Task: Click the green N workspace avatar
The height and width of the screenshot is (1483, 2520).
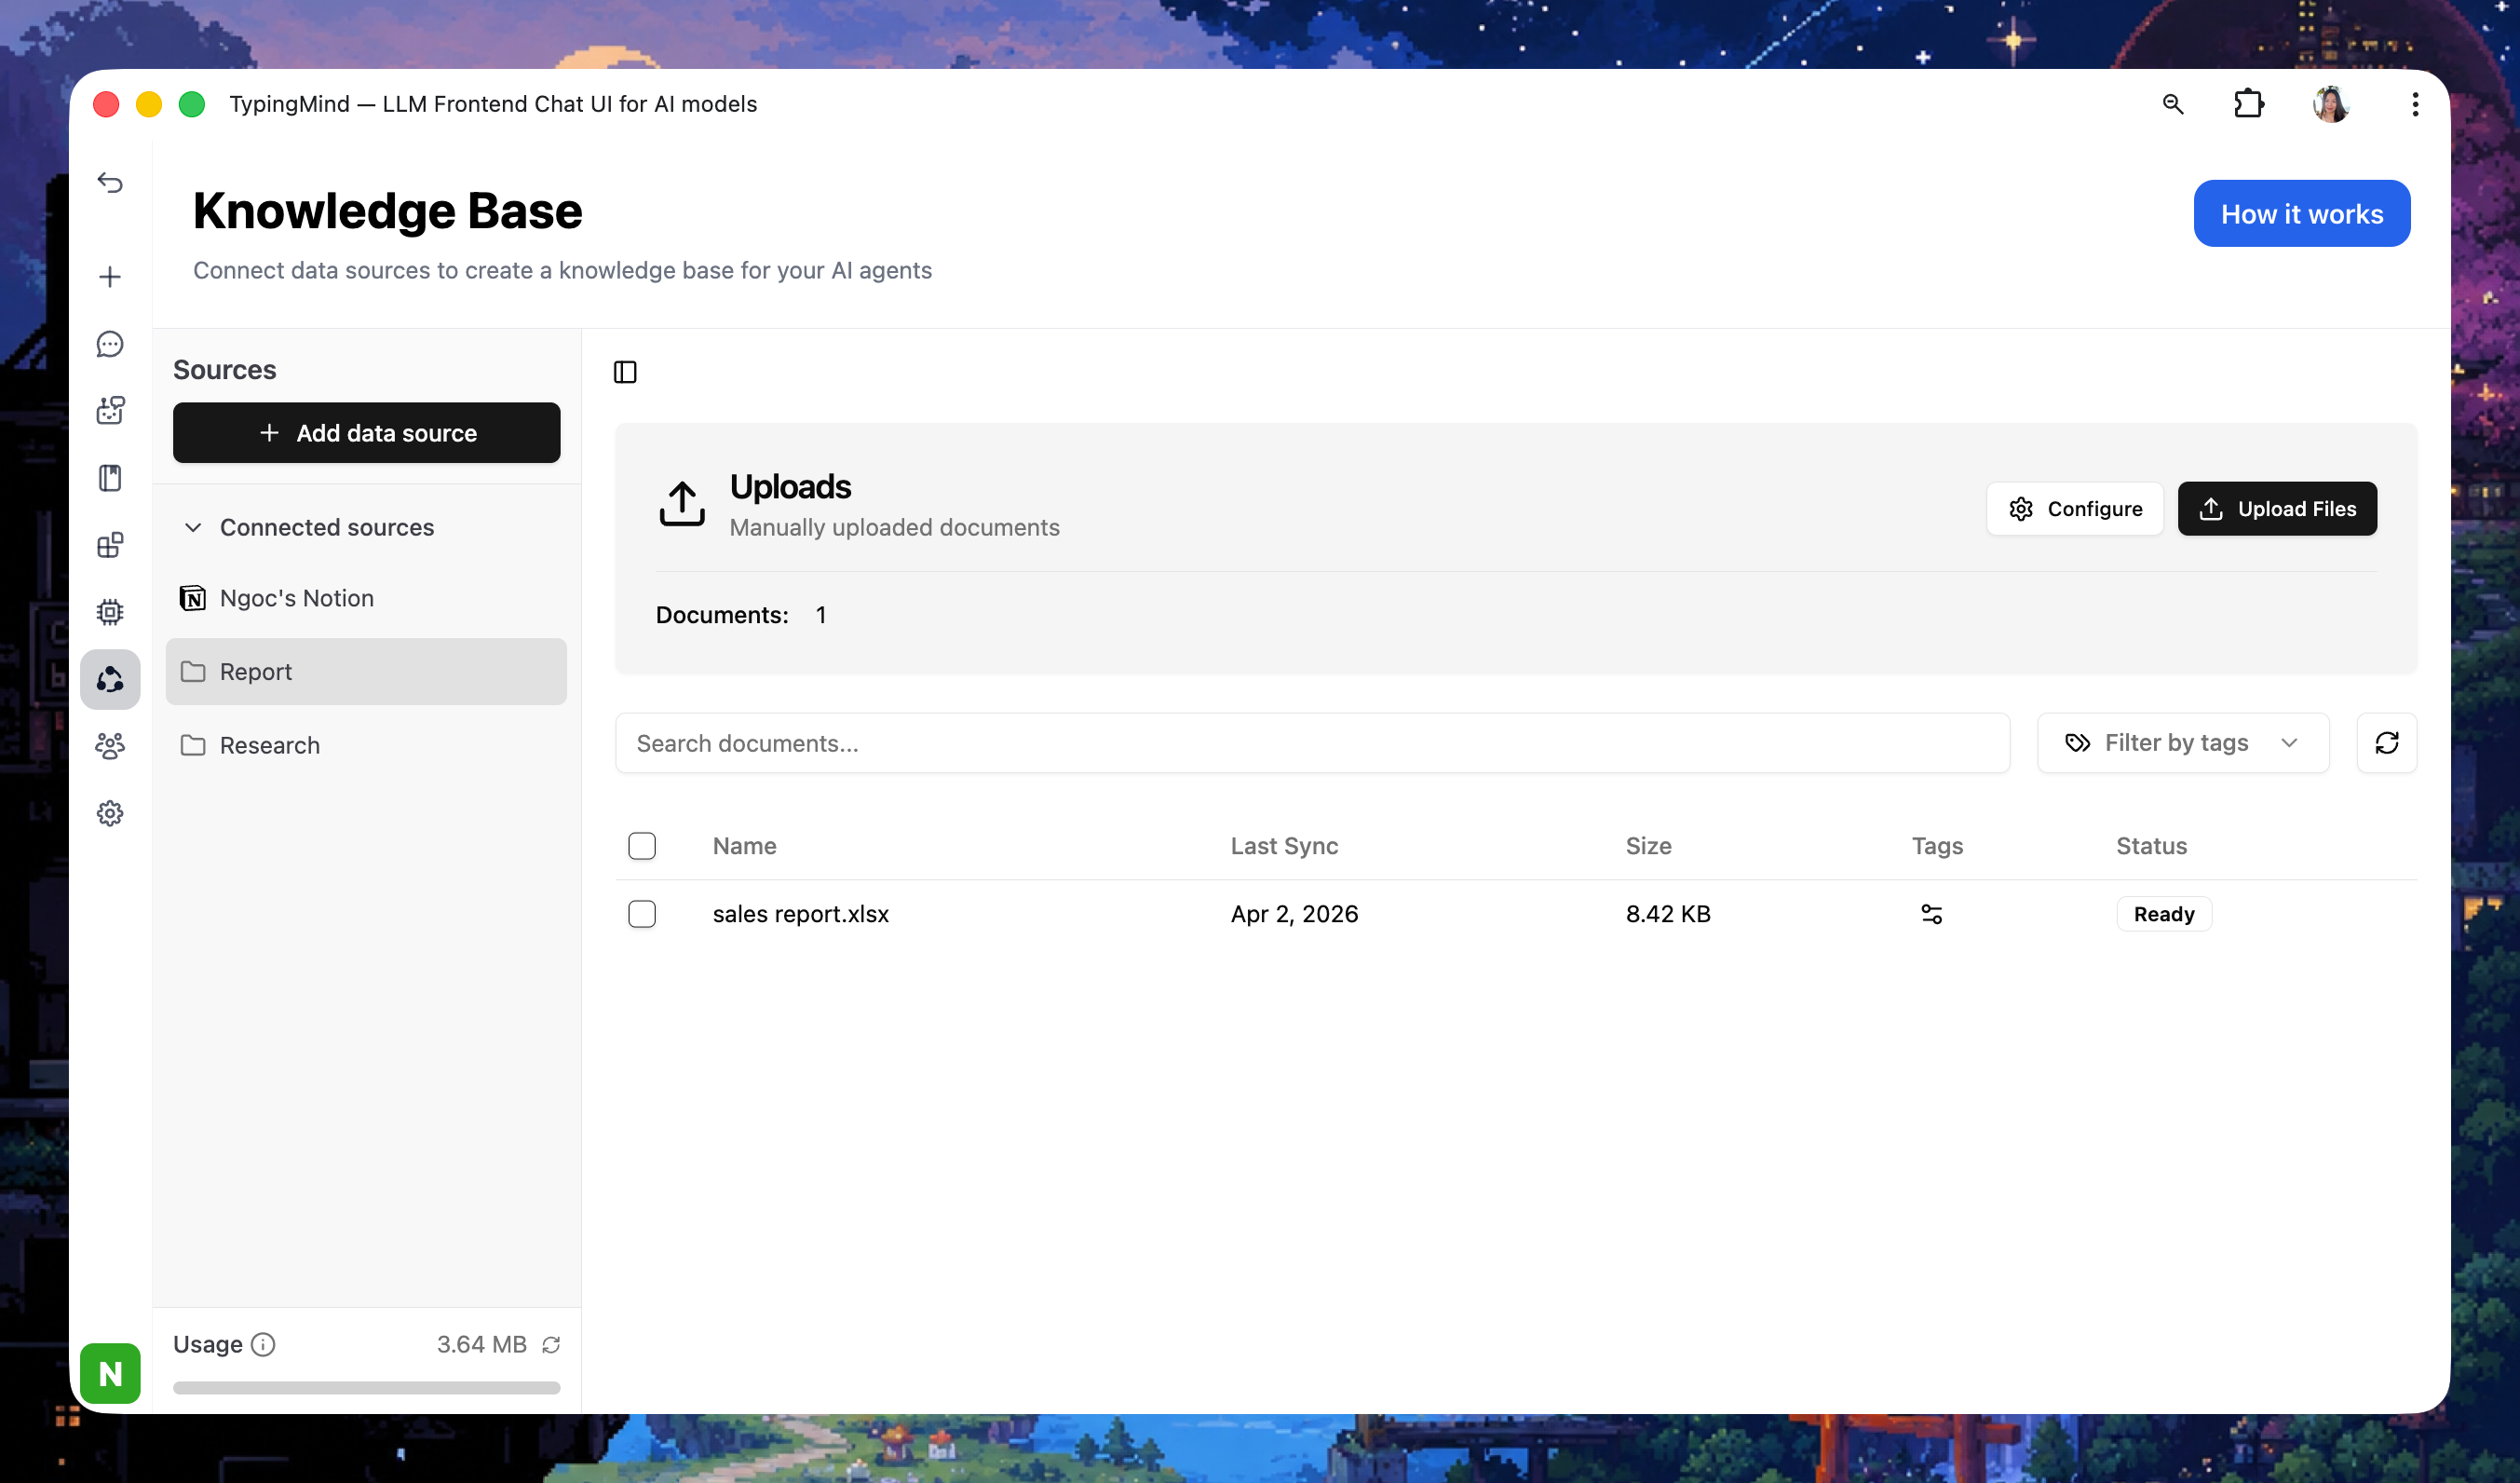Action: [x=110, y=1373]
